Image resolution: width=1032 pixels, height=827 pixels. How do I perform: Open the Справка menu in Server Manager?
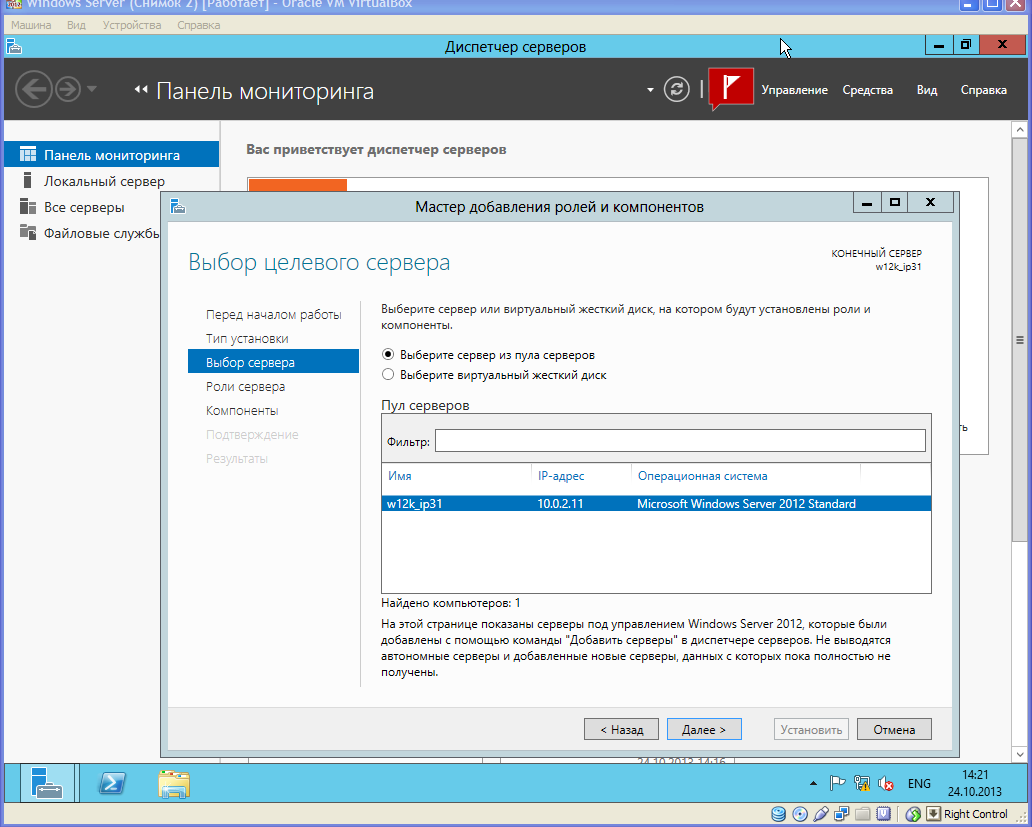point(983,90)
